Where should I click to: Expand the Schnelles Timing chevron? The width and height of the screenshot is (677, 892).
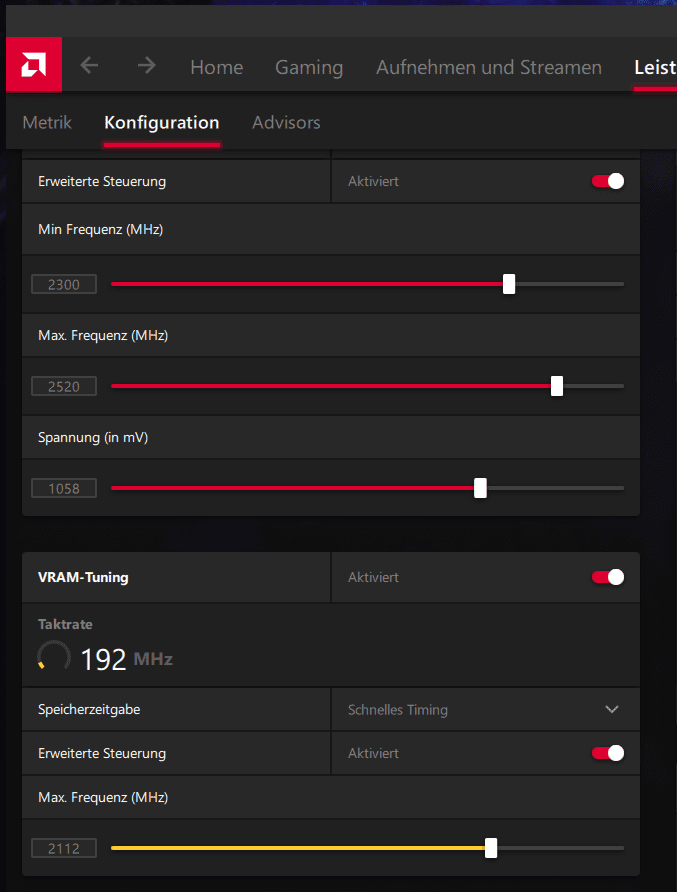[x=612, y=710]
